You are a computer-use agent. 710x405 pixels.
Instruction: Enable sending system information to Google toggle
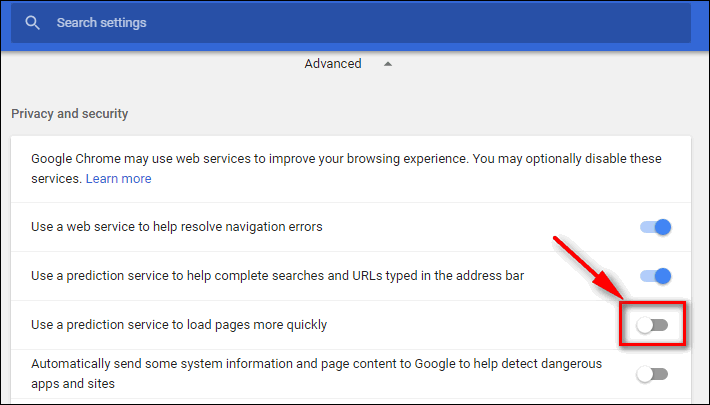pyautogui.click(x=652, y=374)
